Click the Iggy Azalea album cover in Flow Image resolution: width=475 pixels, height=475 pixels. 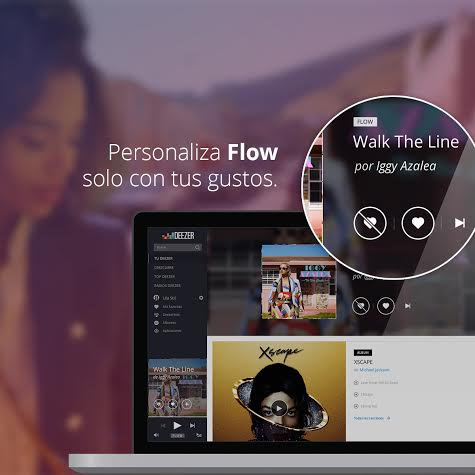299,282
